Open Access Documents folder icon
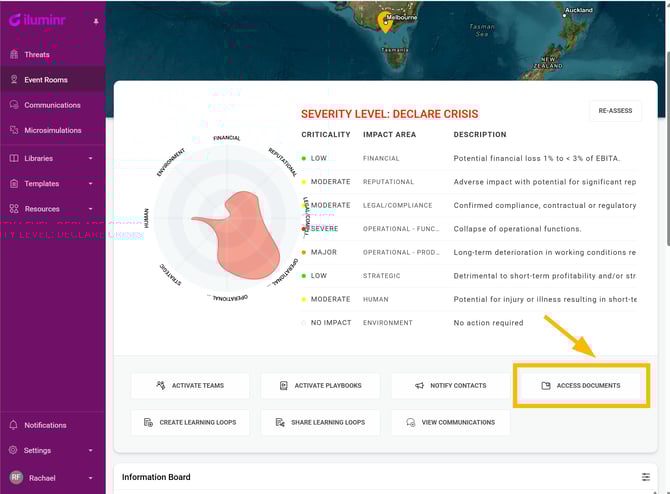 click(x=546, y=386)
